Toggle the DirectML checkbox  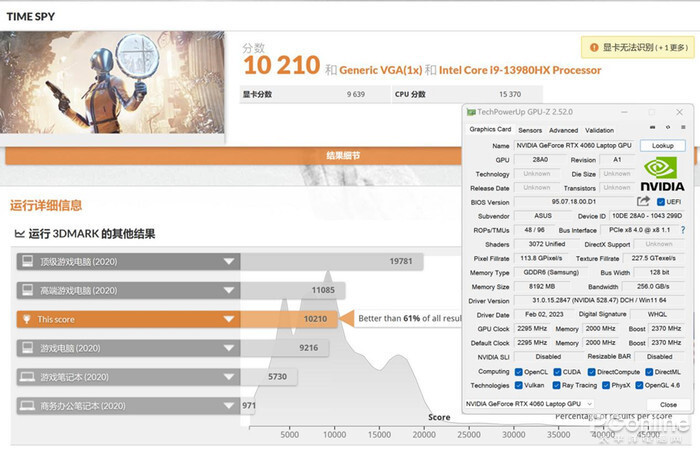[649, 372]
